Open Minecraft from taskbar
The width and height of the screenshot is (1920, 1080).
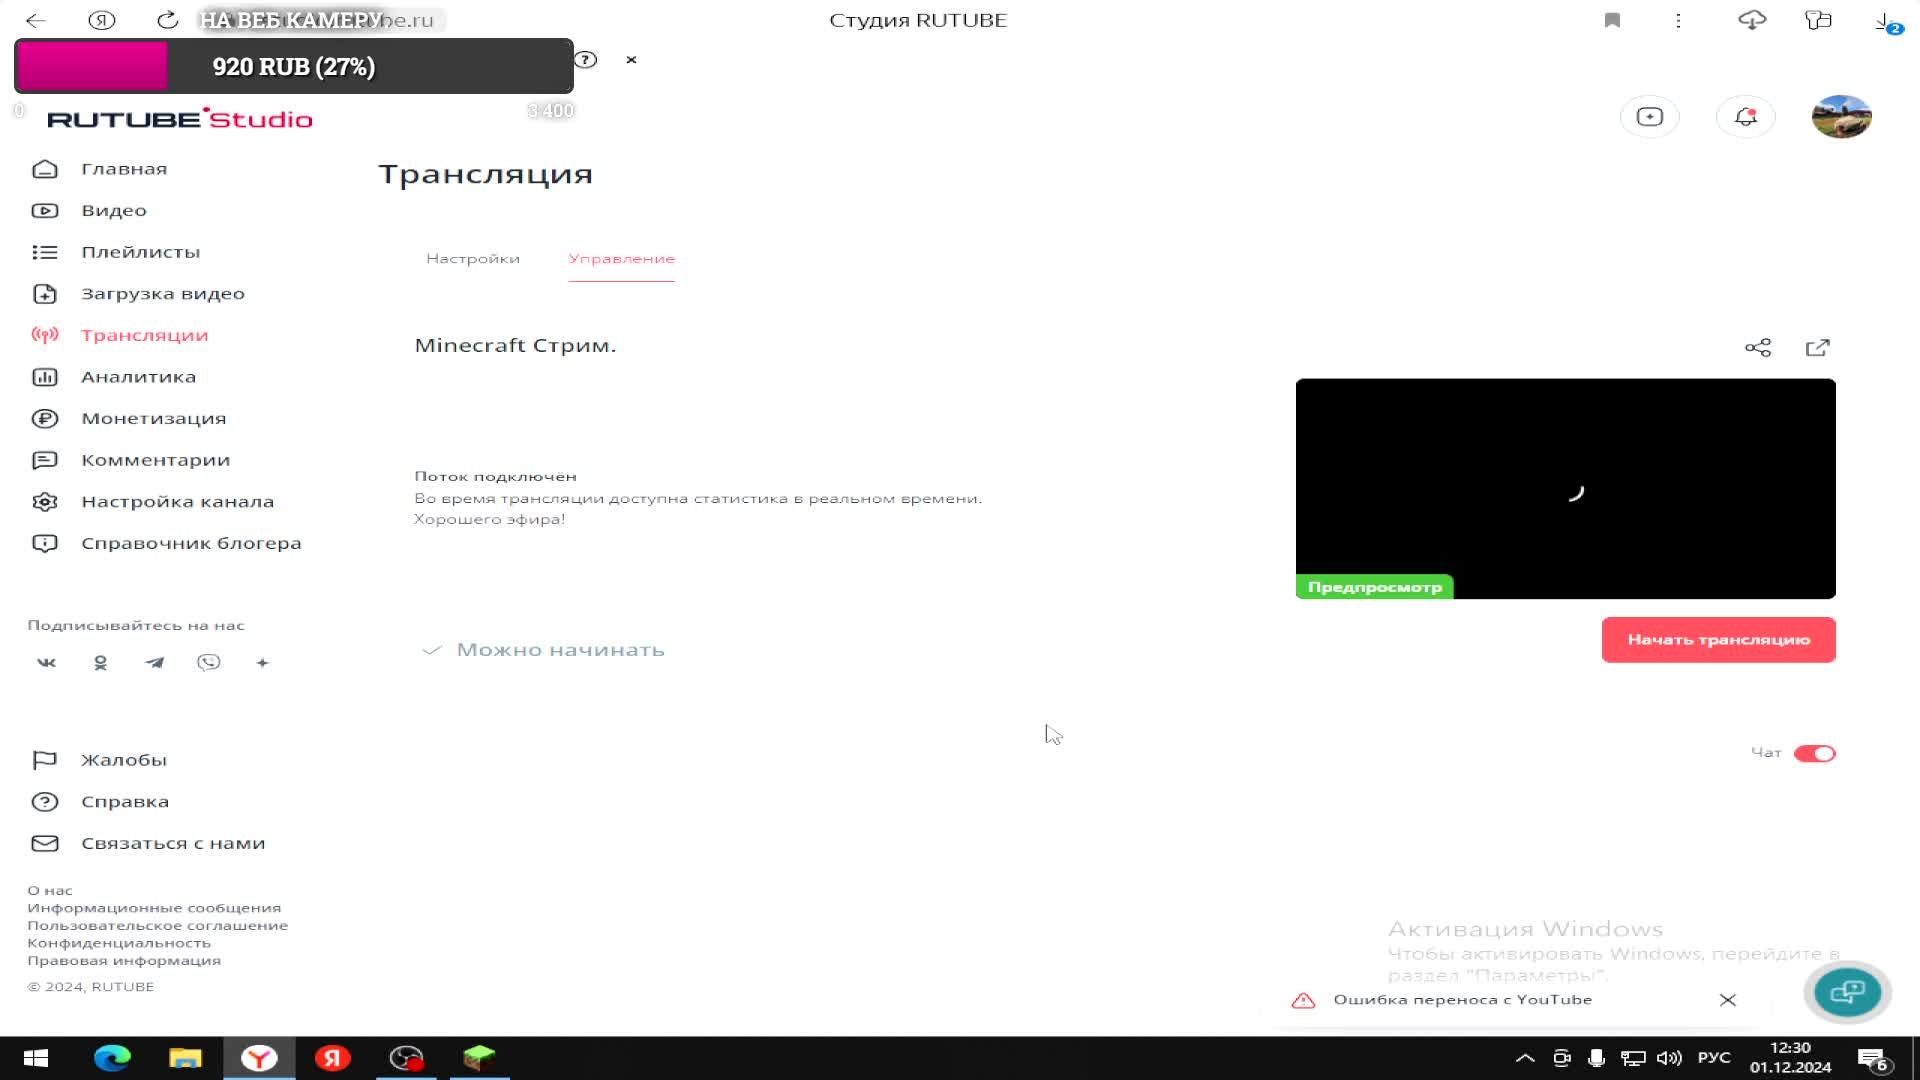[x=479, y=1058]
